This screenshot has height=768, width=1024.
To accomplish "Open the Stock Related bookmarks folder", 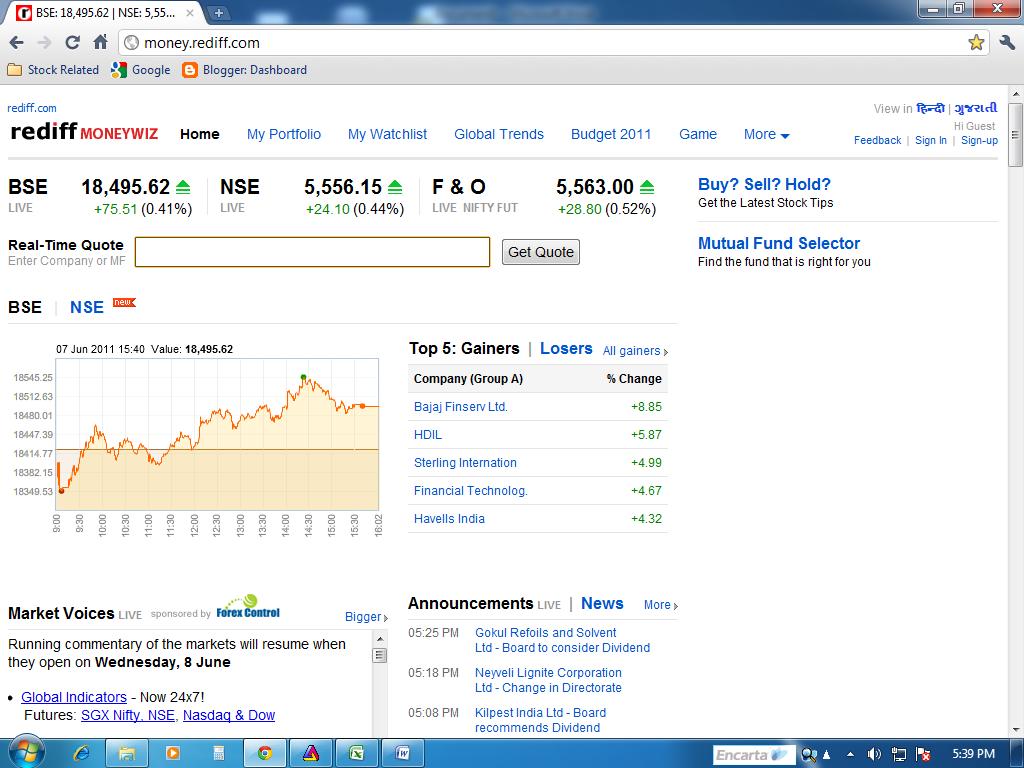I will coord(53,70).
